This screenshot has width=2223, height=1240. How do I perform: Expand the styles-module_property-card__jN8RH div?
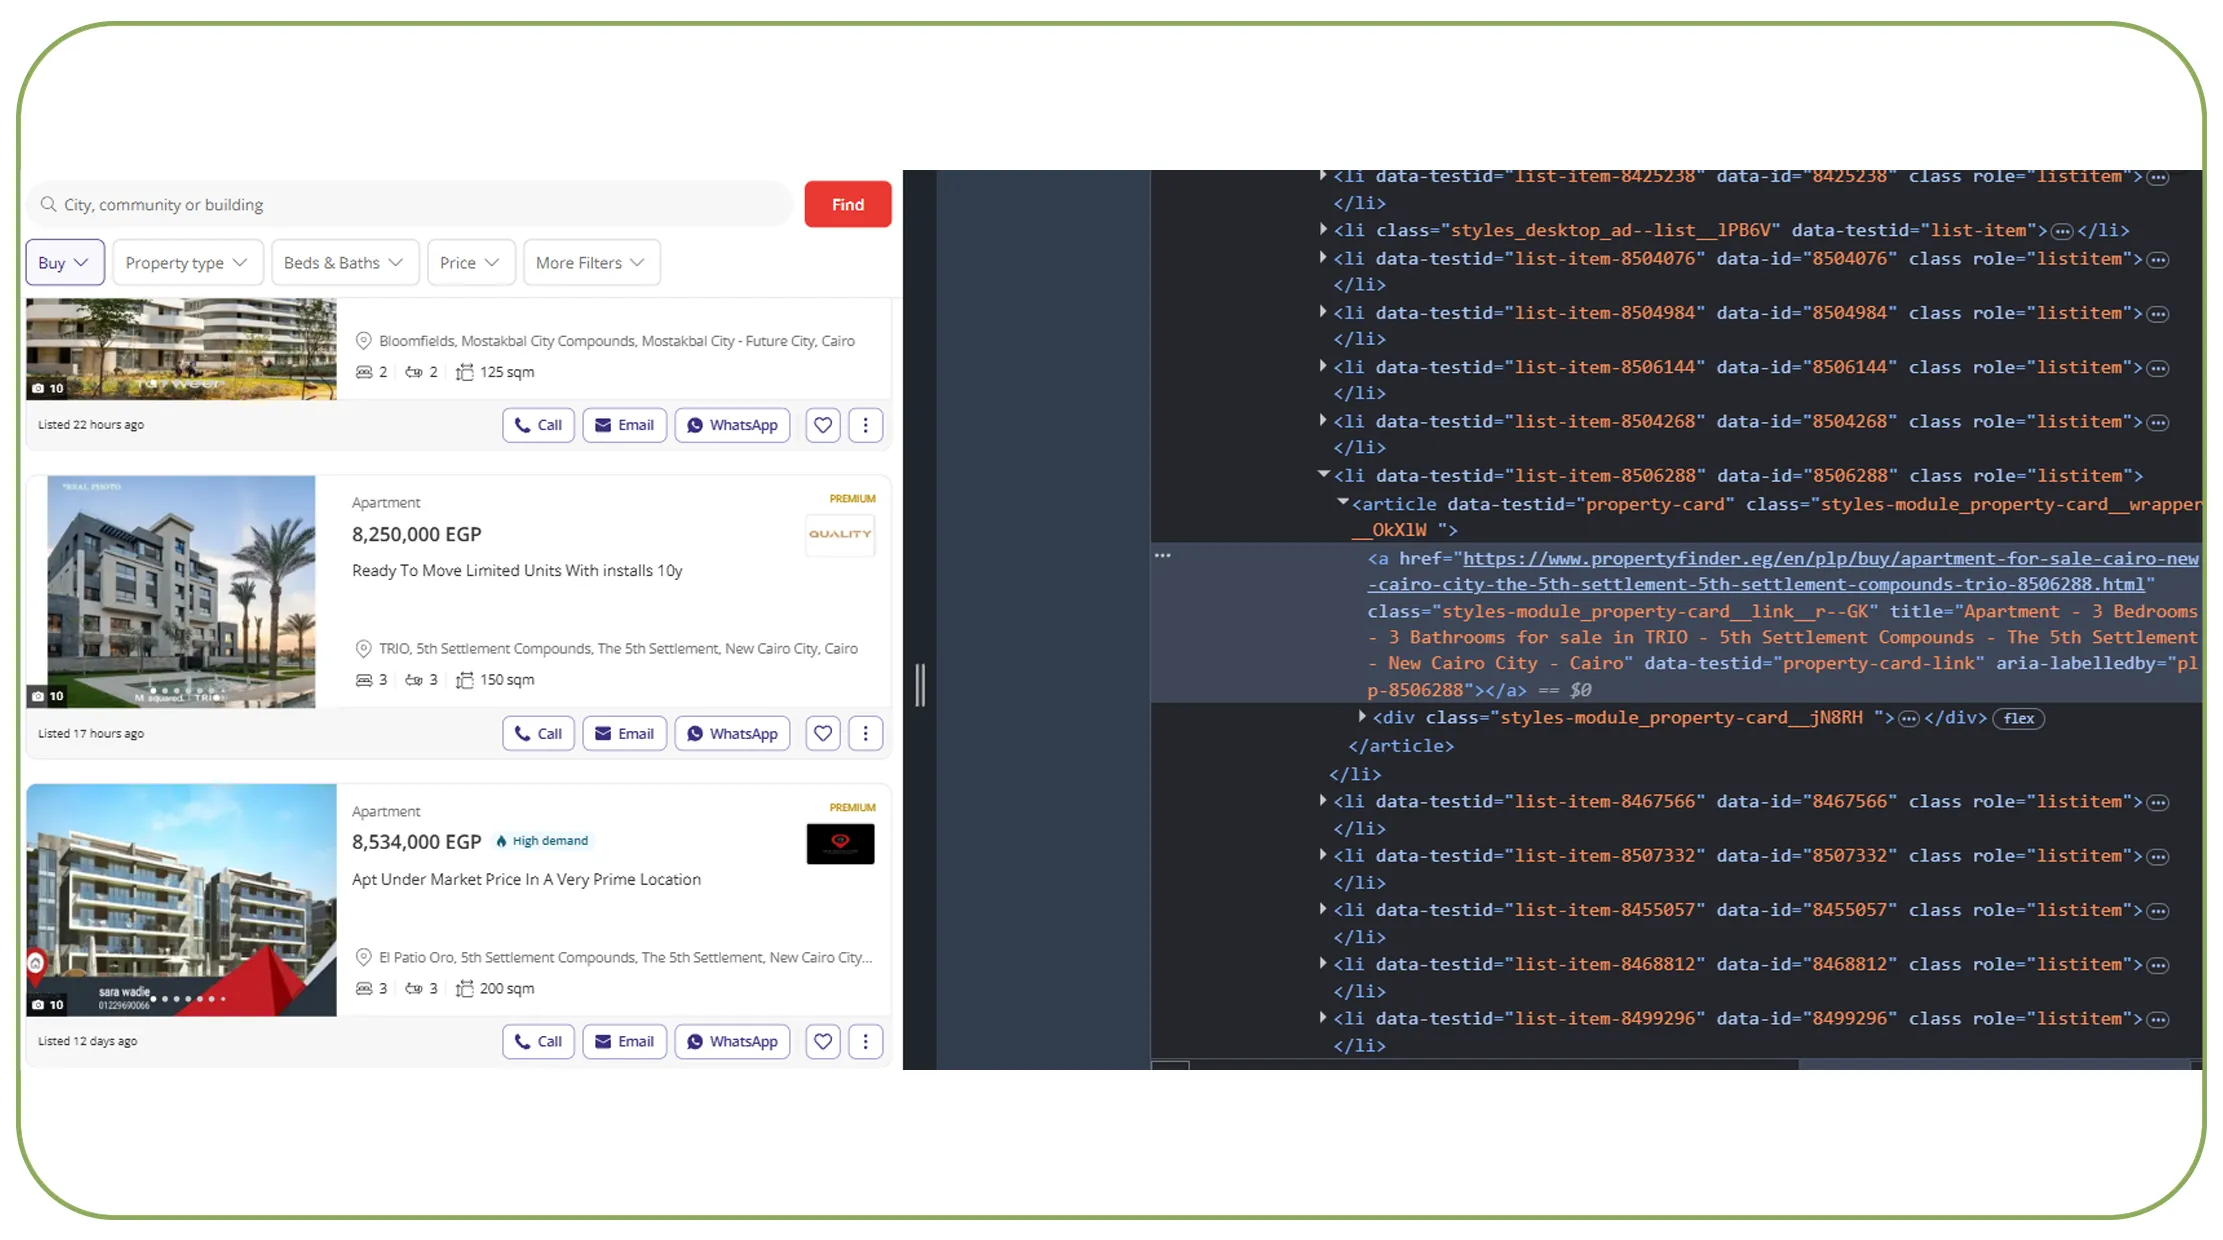[1362, 717]
